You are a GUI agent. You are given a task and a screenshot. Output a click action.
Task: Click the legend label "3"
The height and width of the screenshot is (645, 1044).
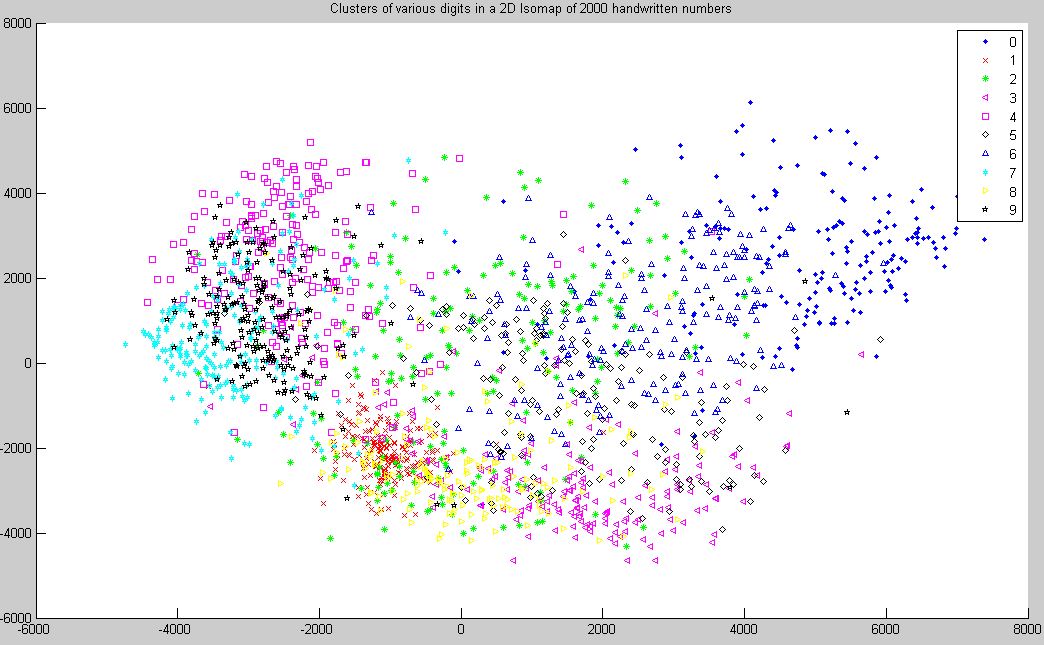pos(1013,98)
